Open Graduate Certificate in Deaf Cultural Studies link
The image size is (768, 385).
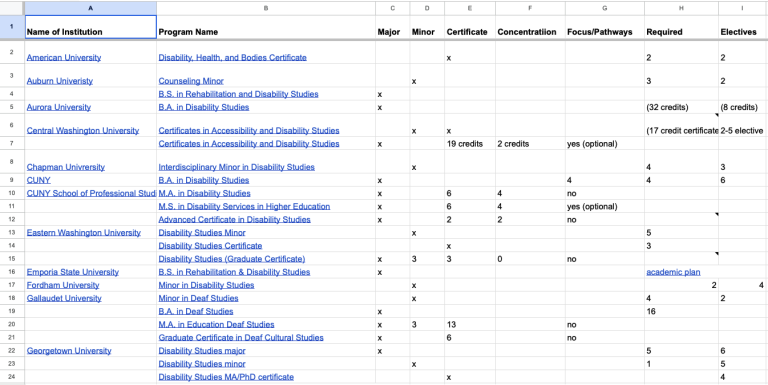click(x=241, y=337)
